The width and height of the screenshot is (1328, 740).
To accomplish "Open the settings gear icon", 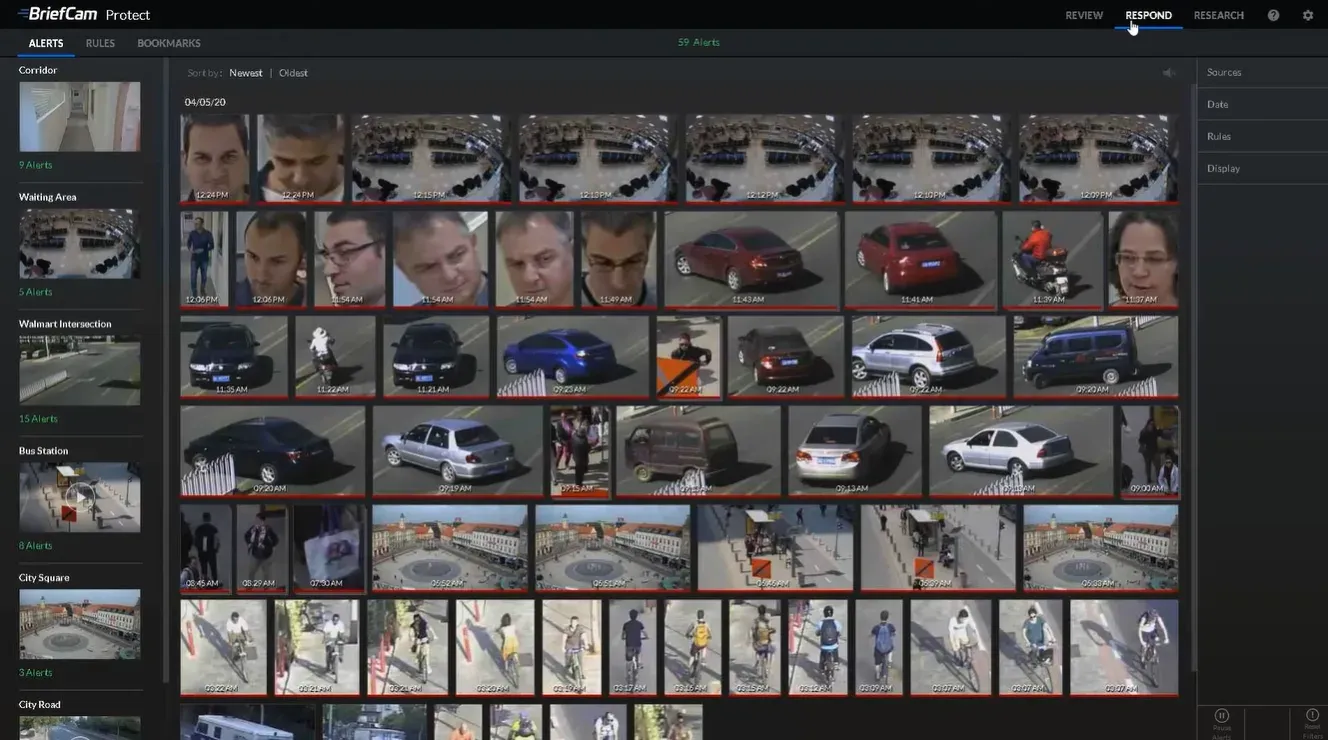I will click(x=1308, y=15).
